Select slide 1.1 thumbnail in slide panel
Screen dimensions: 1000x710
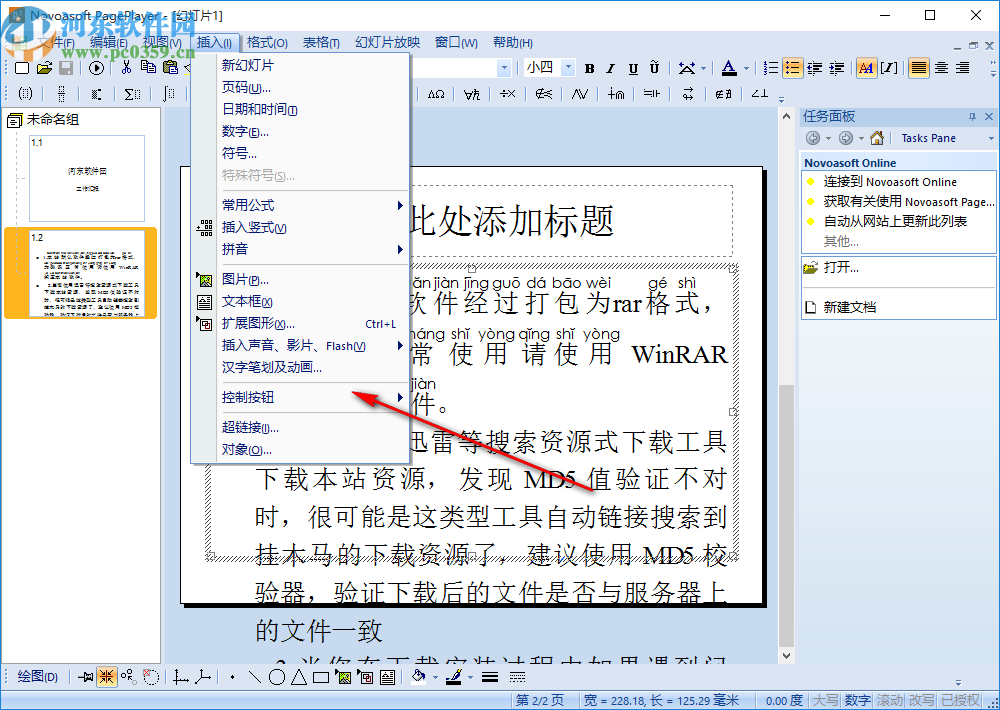point(85,180)
